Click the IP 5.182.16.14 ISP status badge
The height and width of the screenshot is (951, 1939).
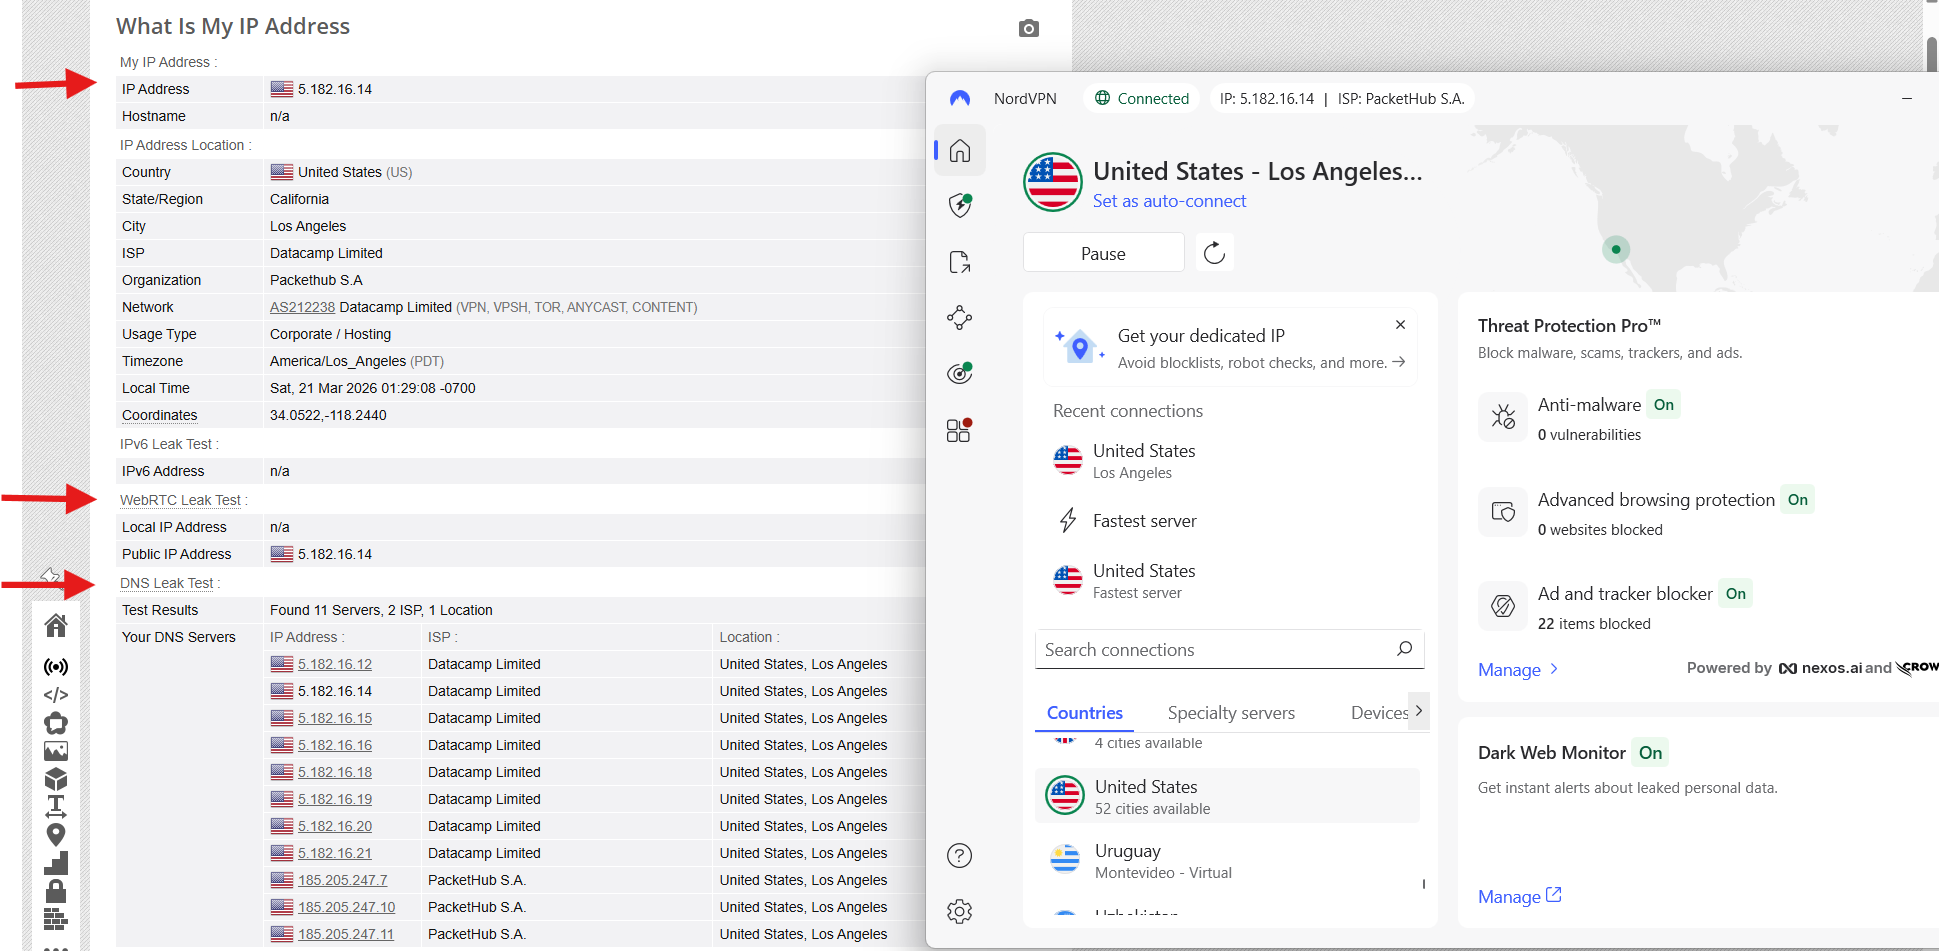coord(1342,98)
